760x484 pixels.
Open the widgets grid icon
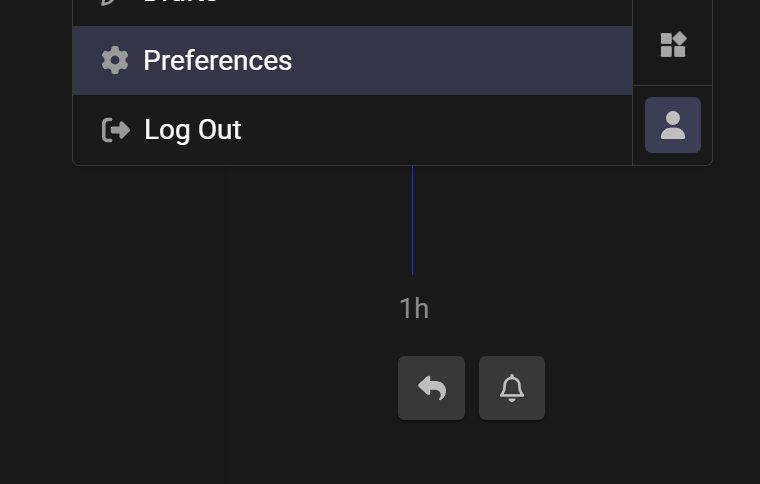click(673, 45)
